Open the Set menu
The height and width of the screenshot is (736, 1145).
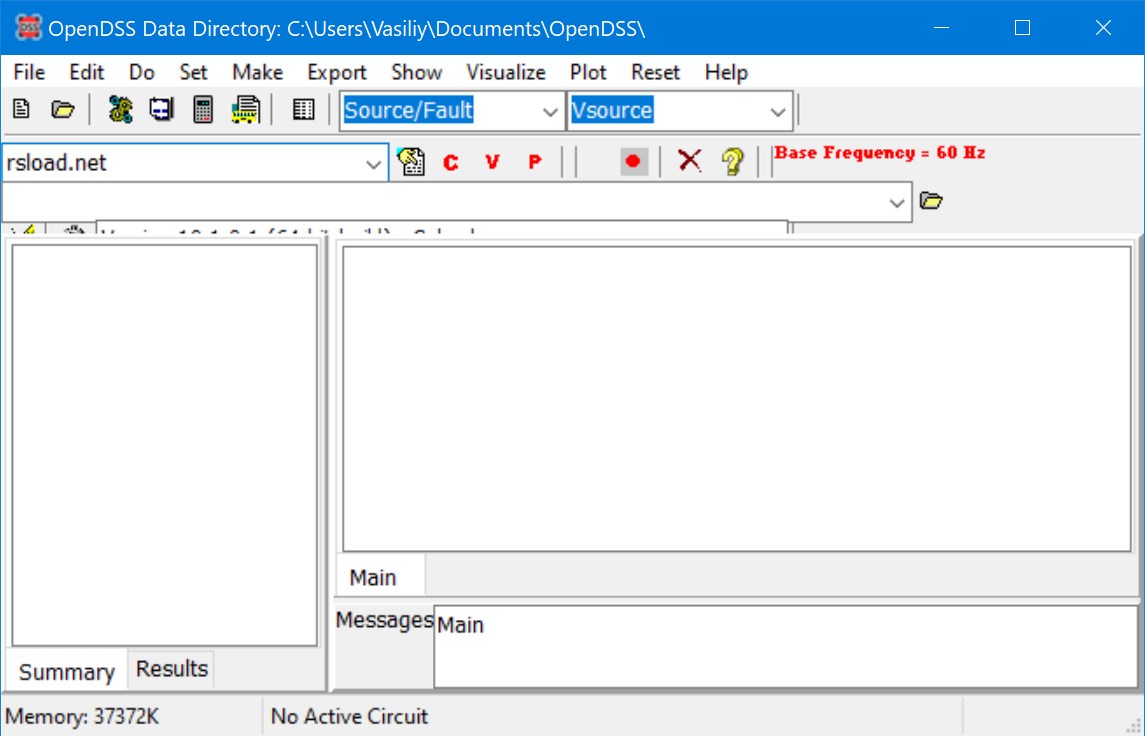click(x=194, y=72)
